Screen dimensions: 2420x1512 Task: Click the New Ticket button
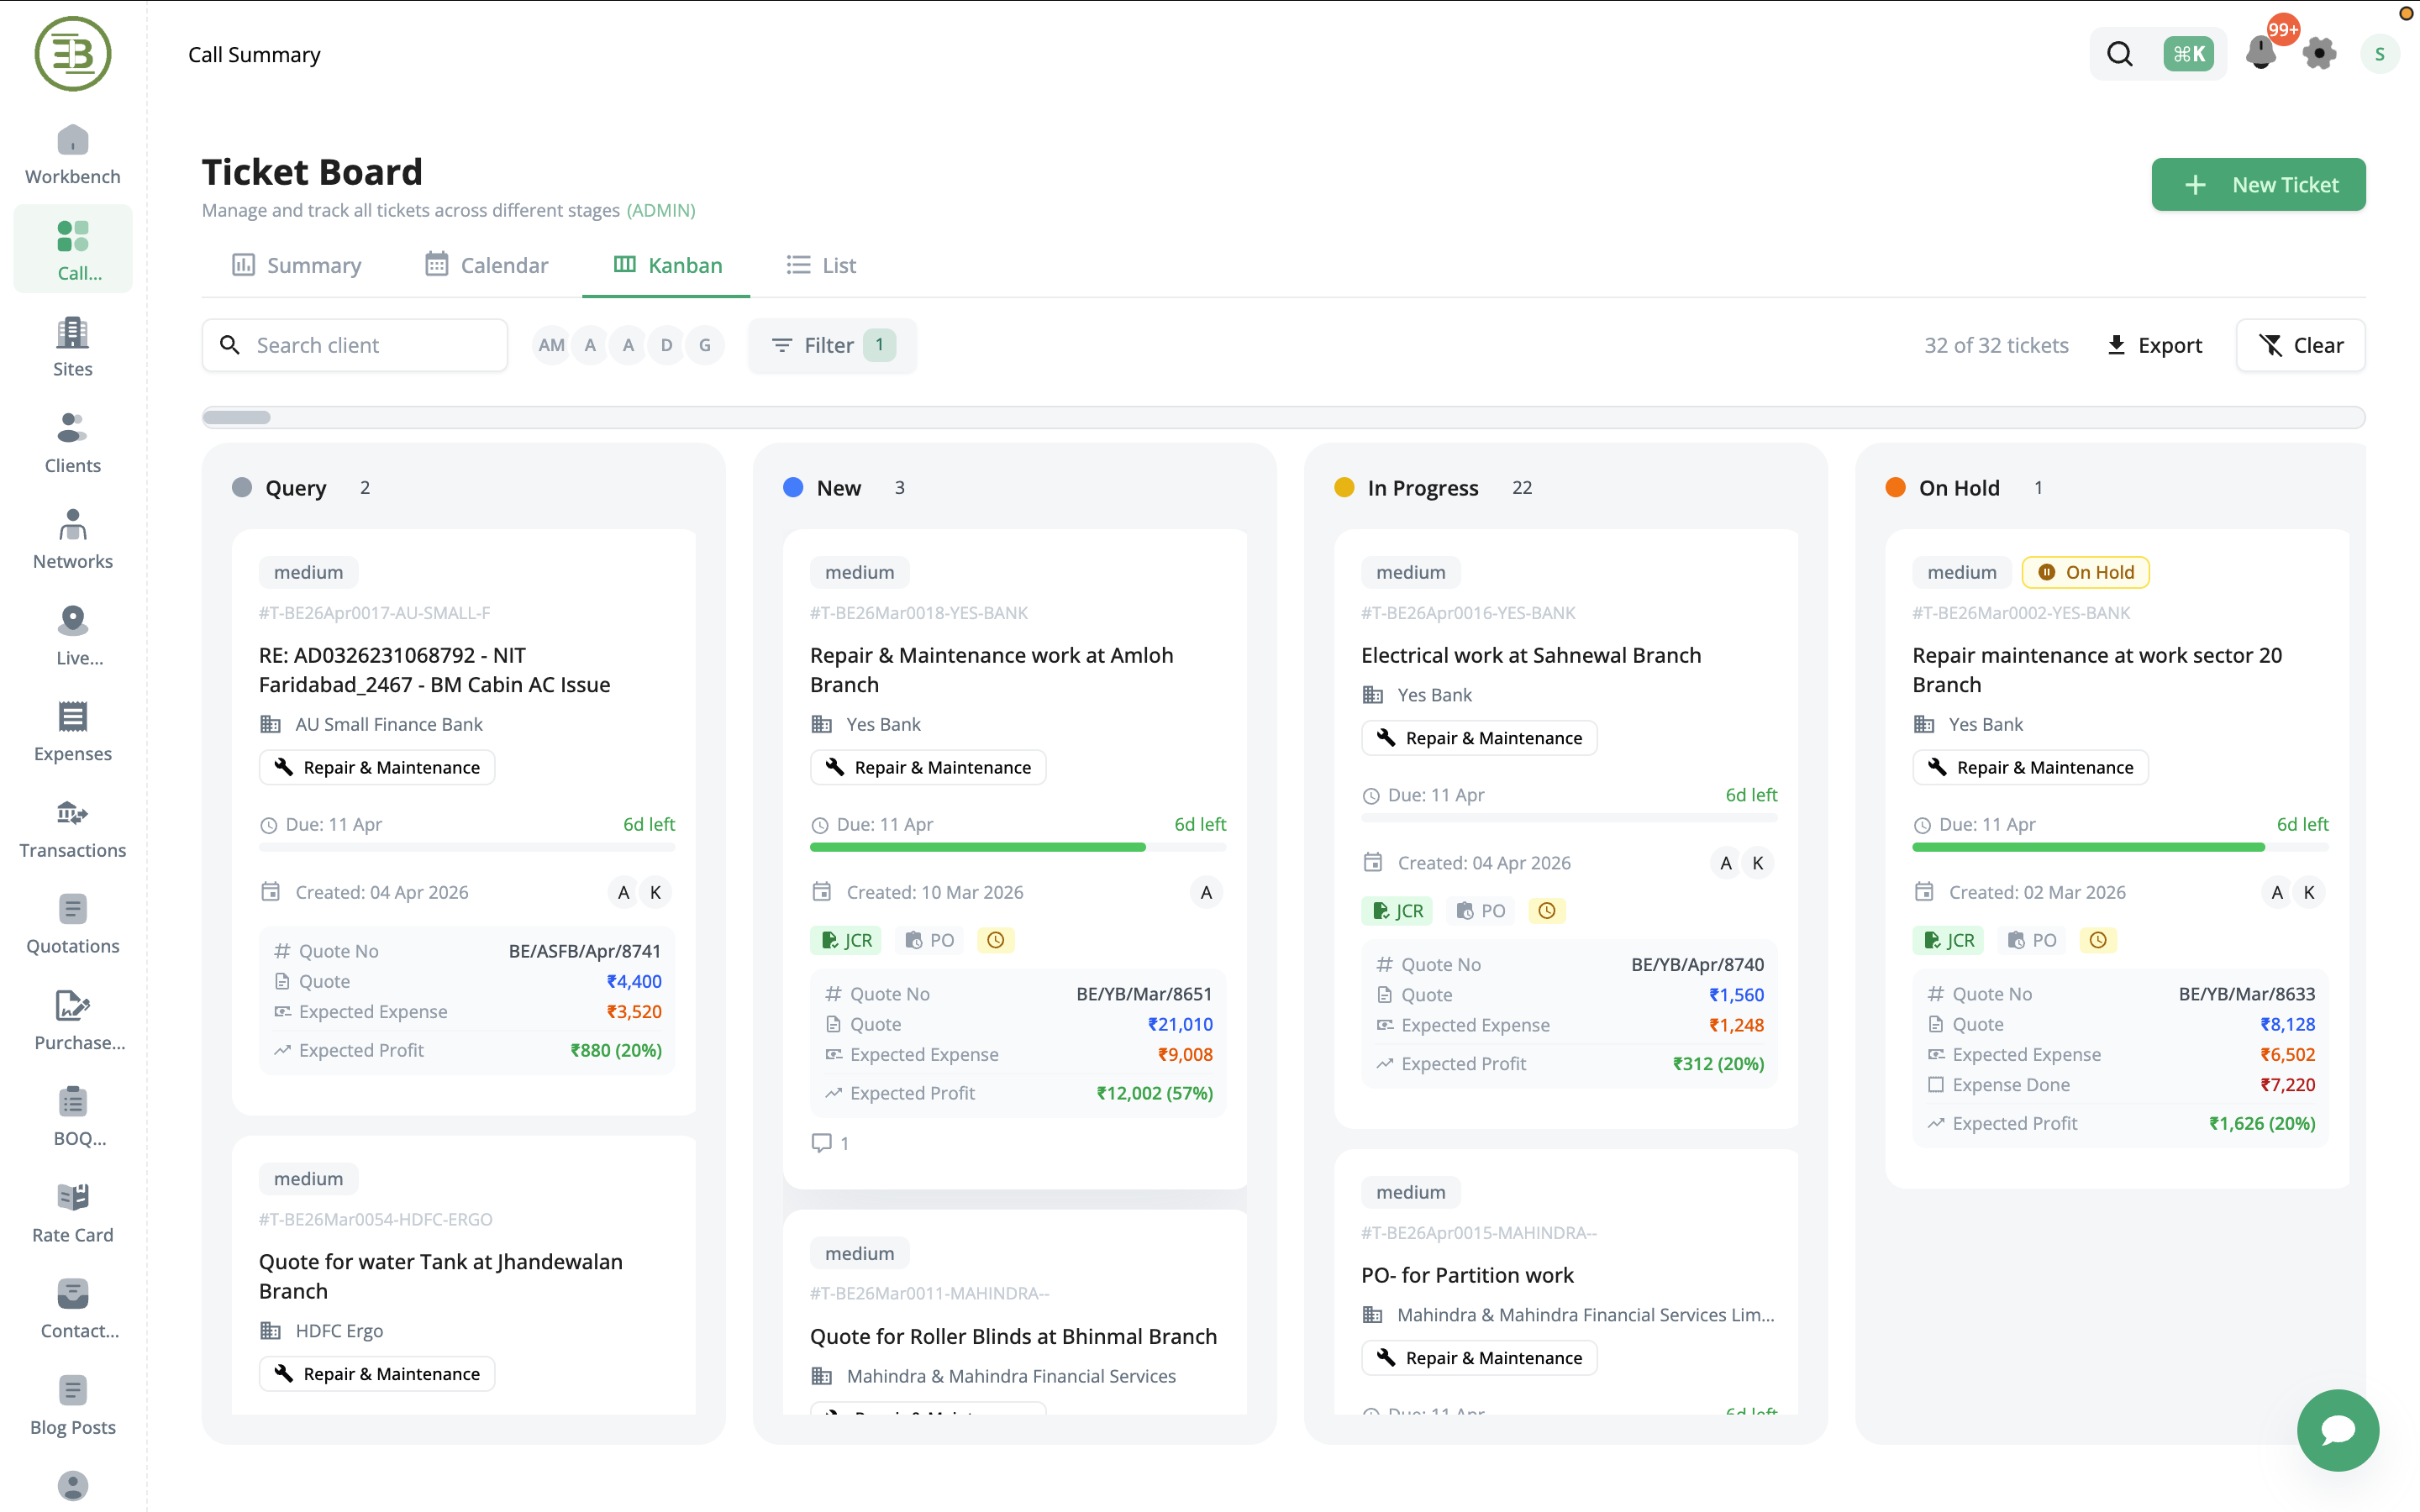pyautogui.click(x=2258, y=184)
